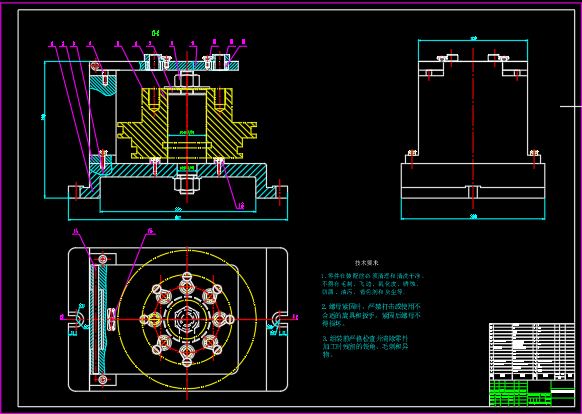Image resolution: width=582 pixels, height=414 pixels.
Task: Pick the lower screw on the plan view side plate
Action: [x=103, y=379]
